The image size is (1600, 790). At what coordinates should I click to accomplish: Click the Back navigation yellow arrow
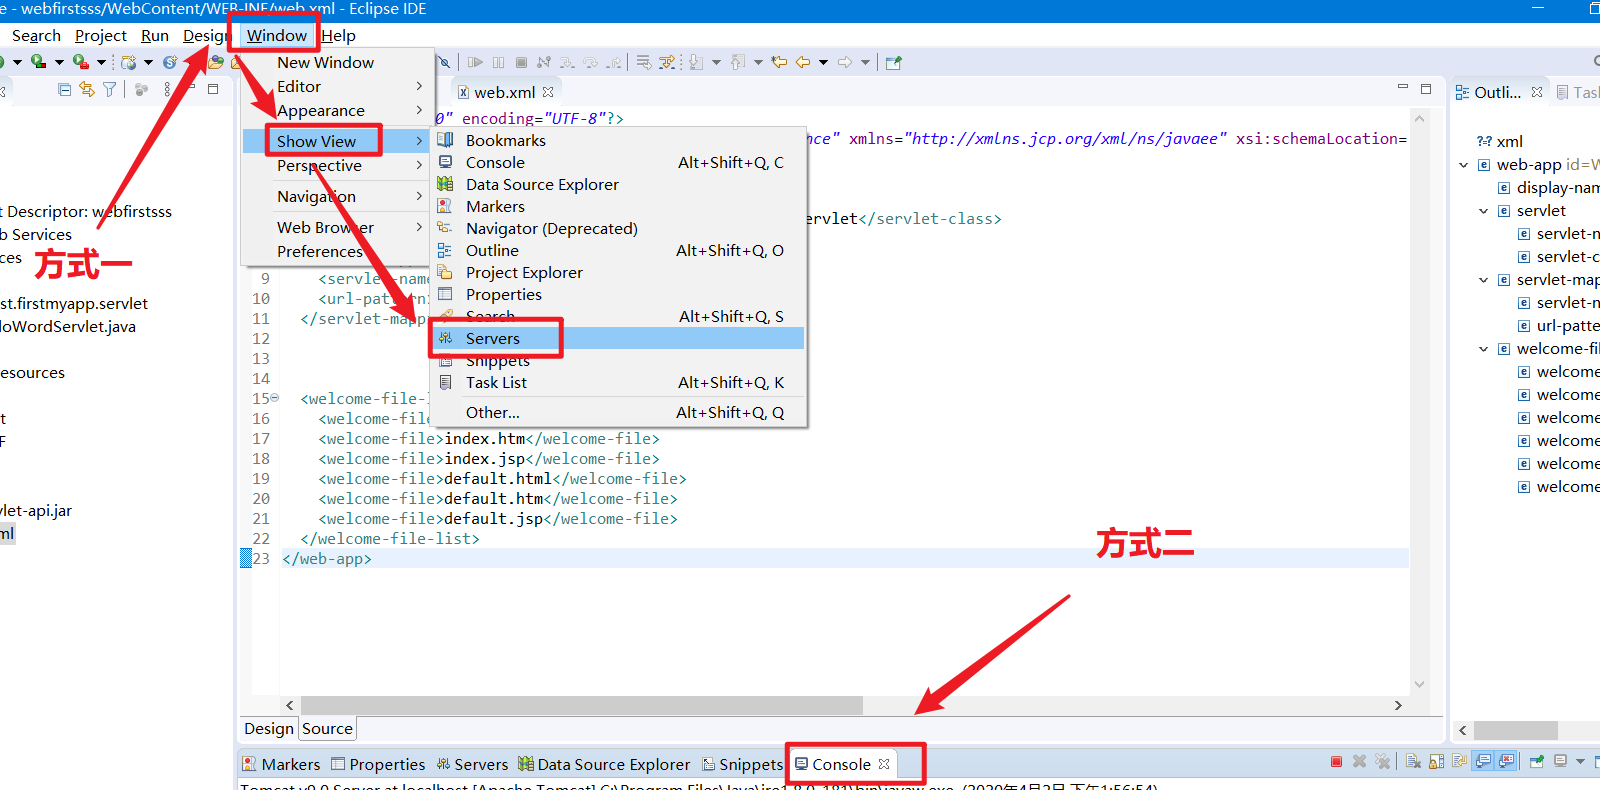click(x=802, y=62)
